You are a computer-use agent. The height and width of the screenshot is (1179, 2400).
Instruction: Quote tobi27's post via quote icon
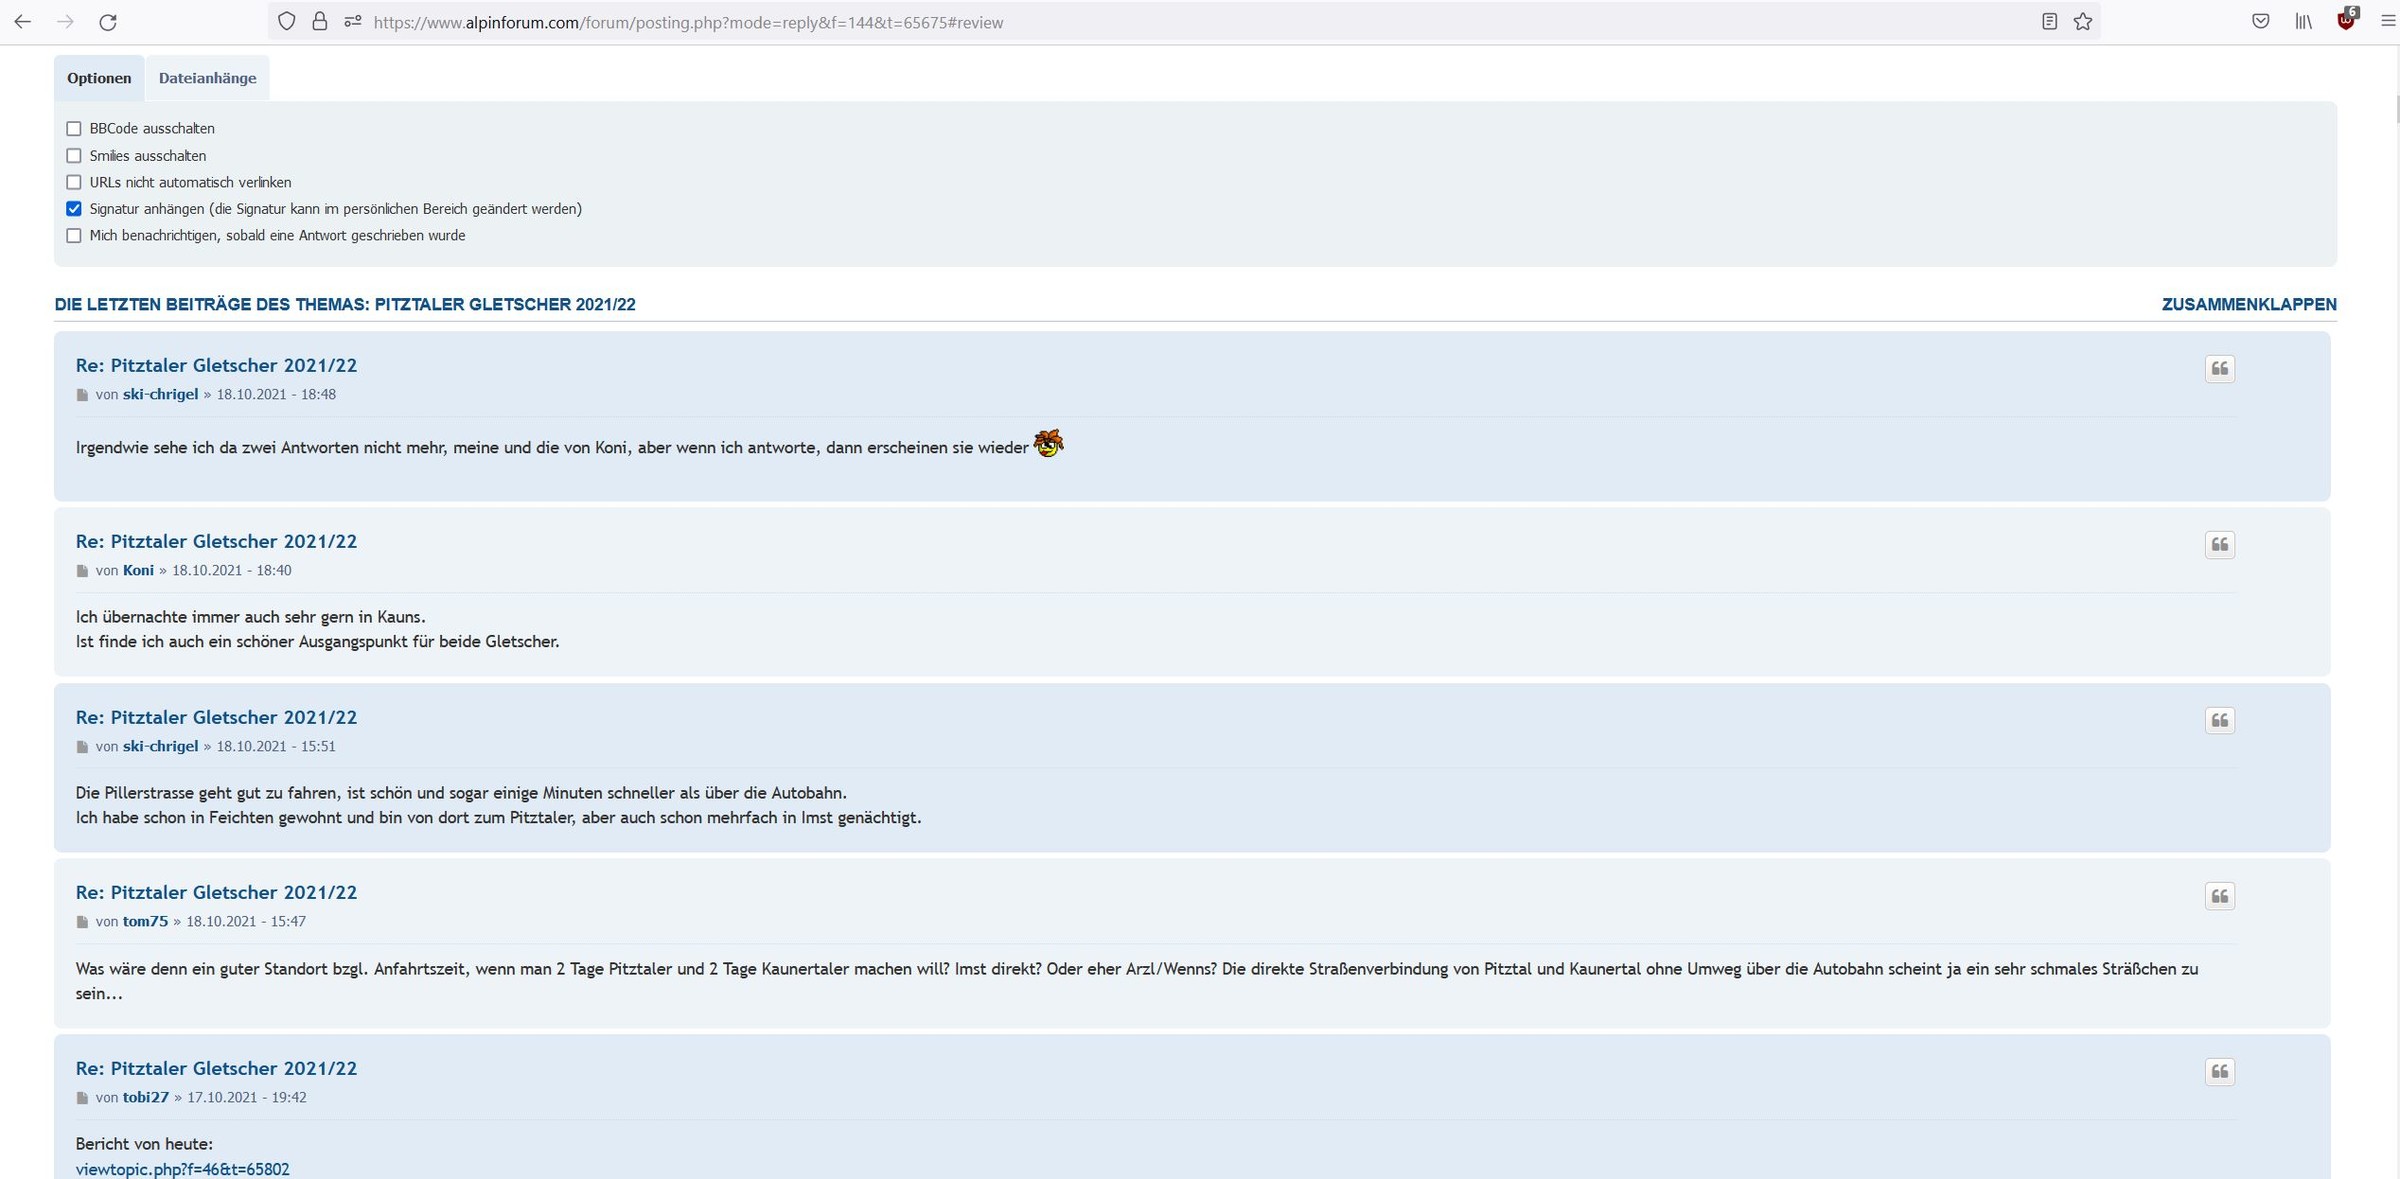(2219, 1072)
